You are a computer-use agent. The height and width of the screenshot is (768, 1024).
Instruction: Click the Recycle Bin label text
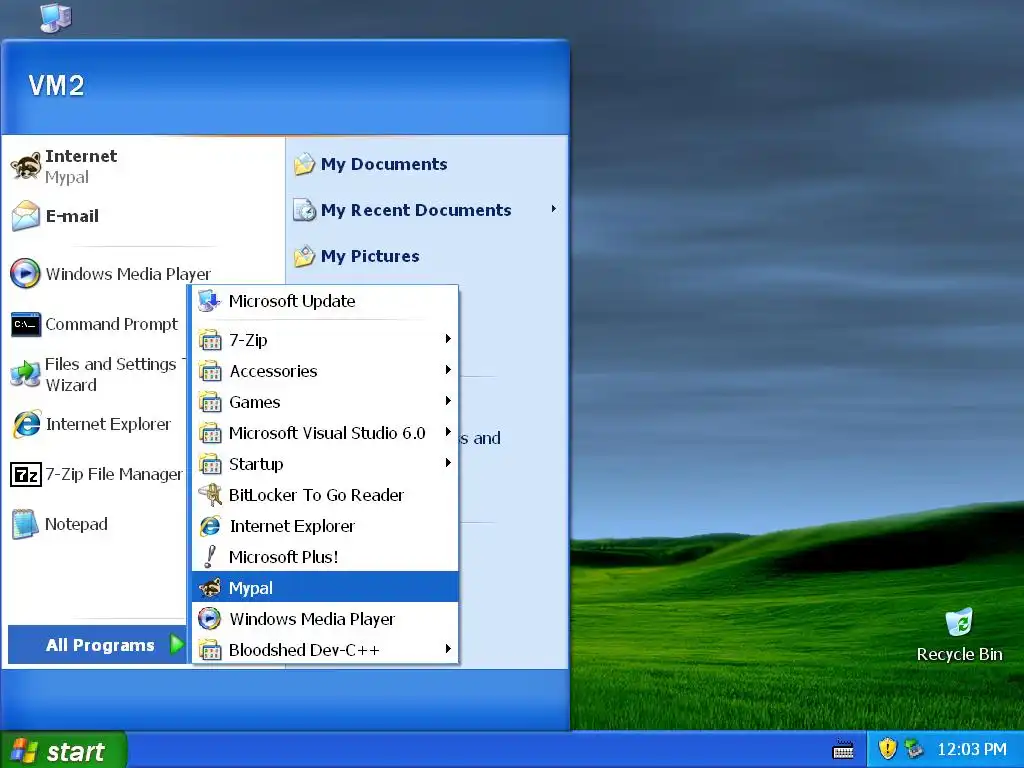point(959,654)
